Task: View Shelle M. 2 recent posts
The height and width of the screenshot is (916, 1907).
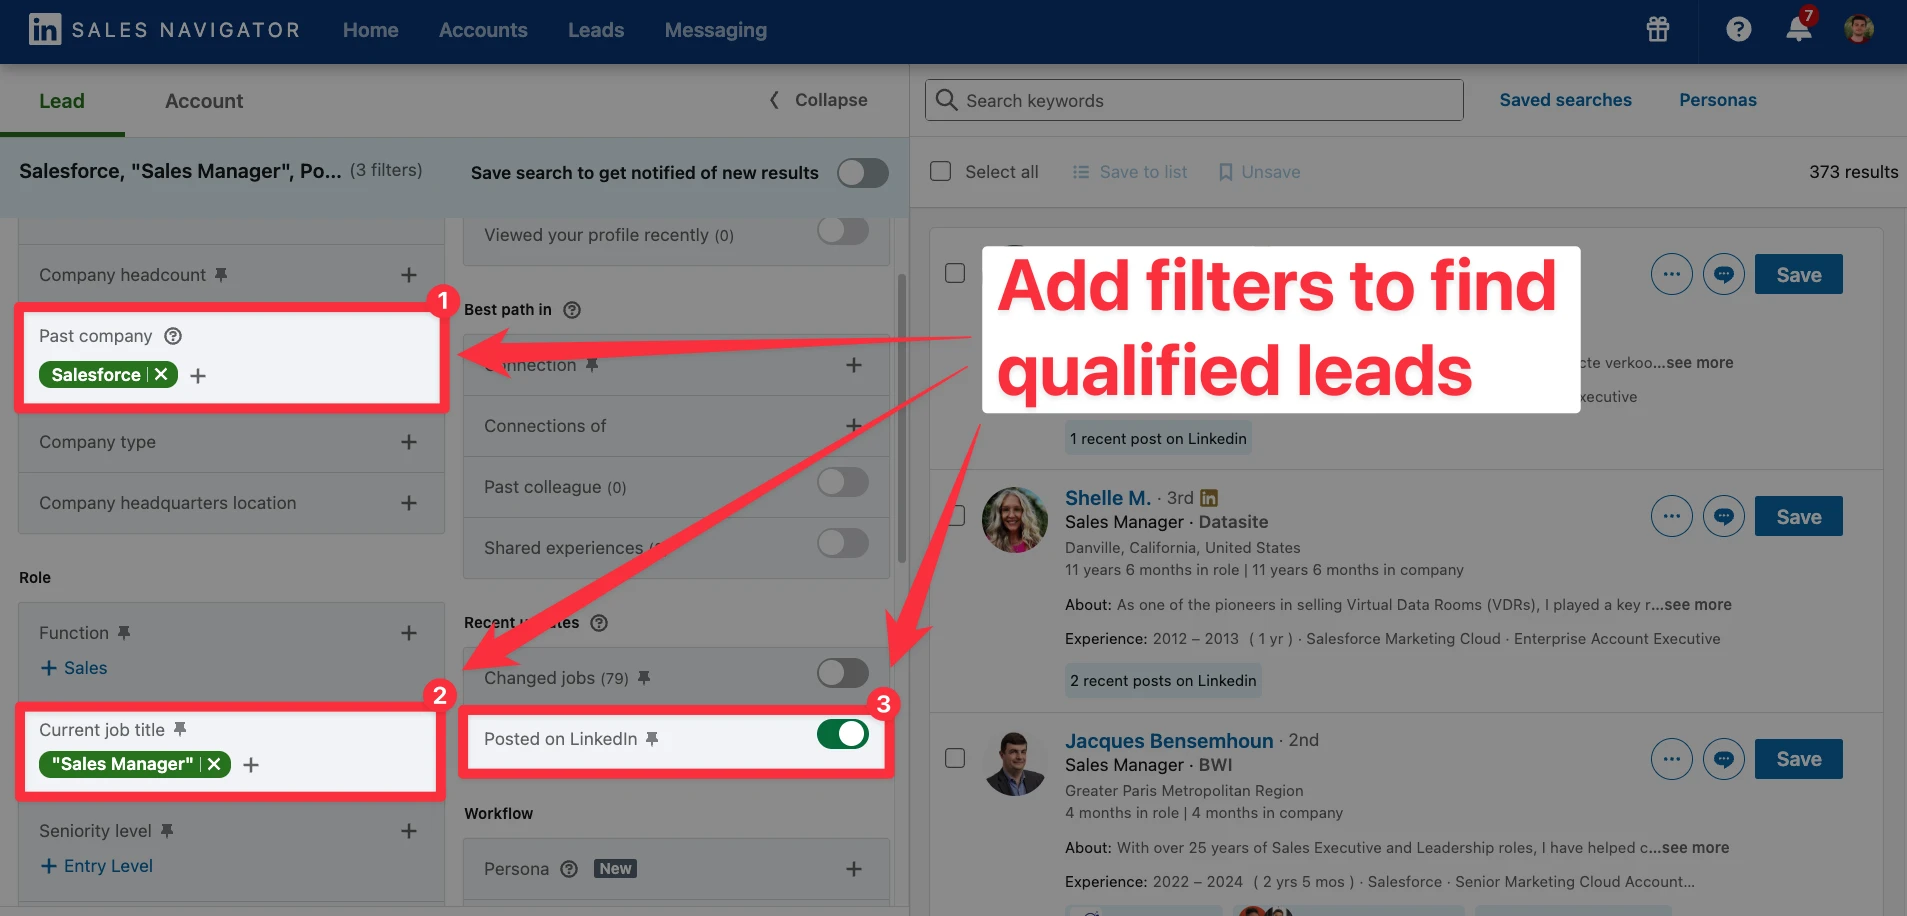Action: click(x=1163, y=681)
